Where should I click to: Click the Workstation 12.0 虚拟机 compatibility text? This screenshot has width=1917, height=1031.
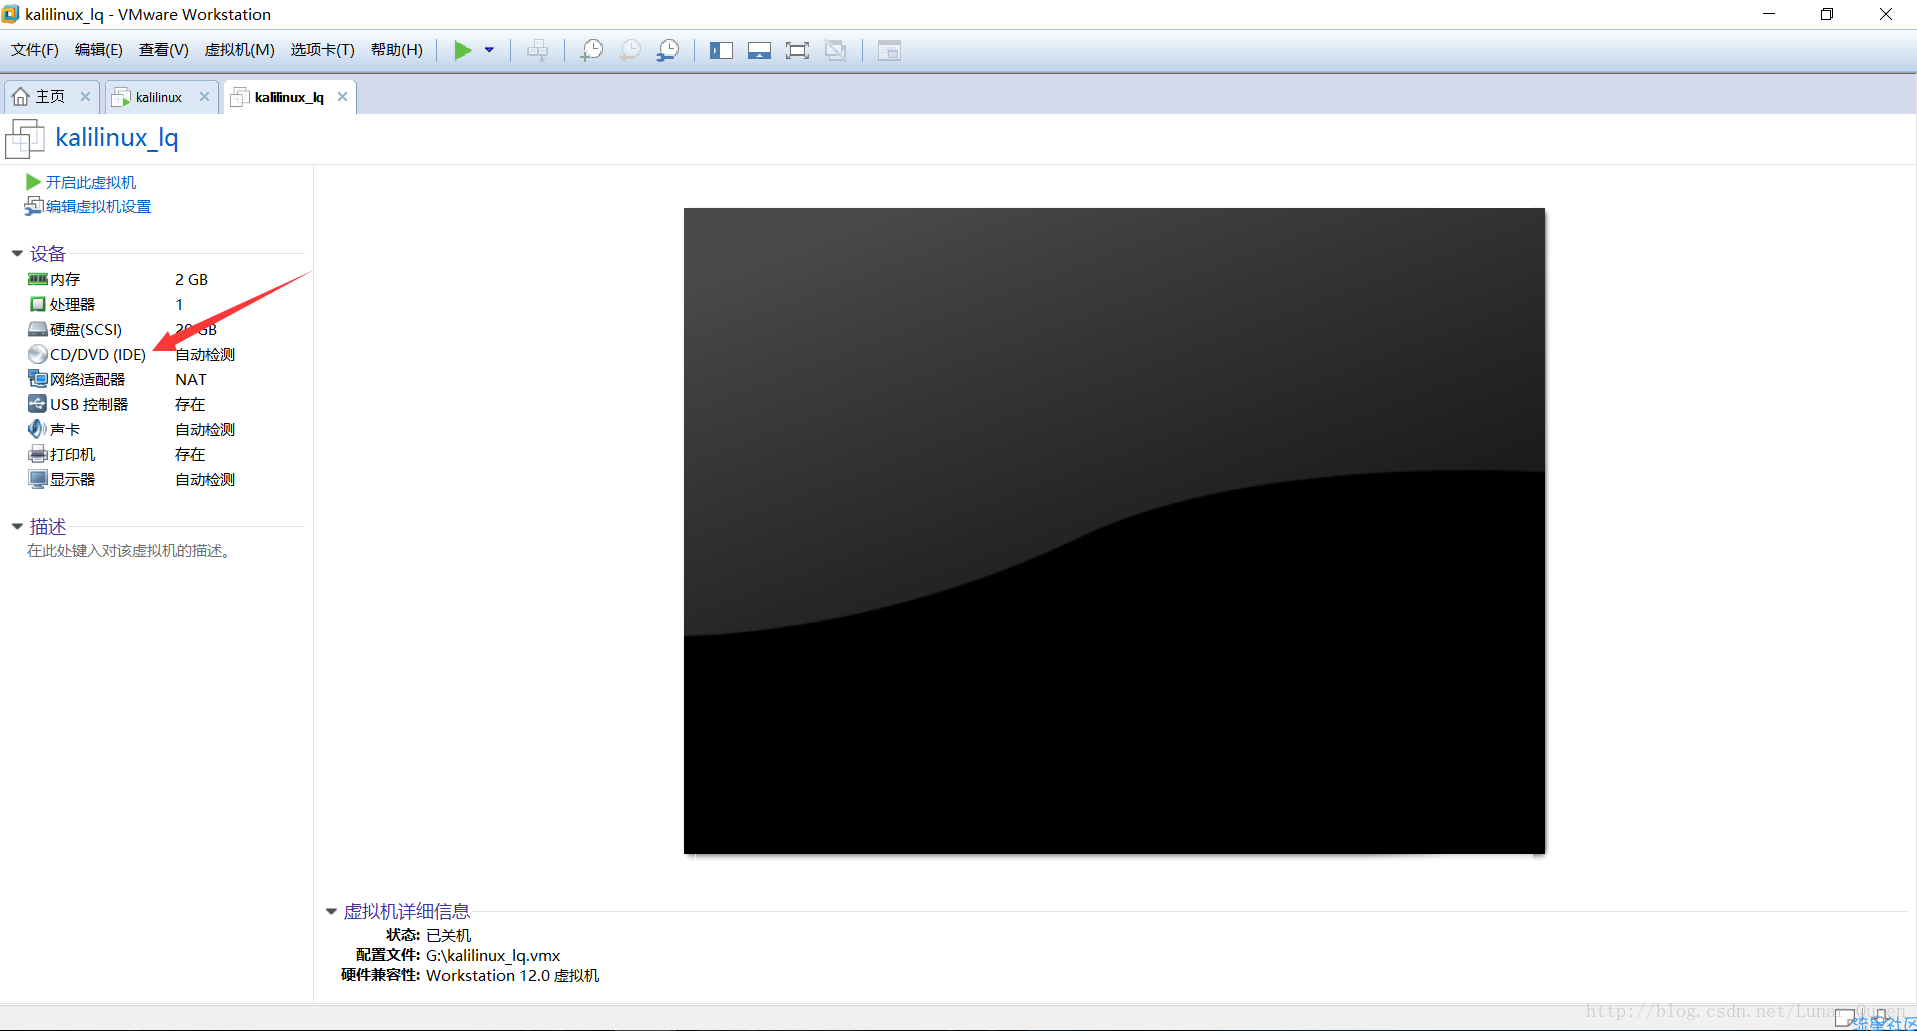pos(512,975)
